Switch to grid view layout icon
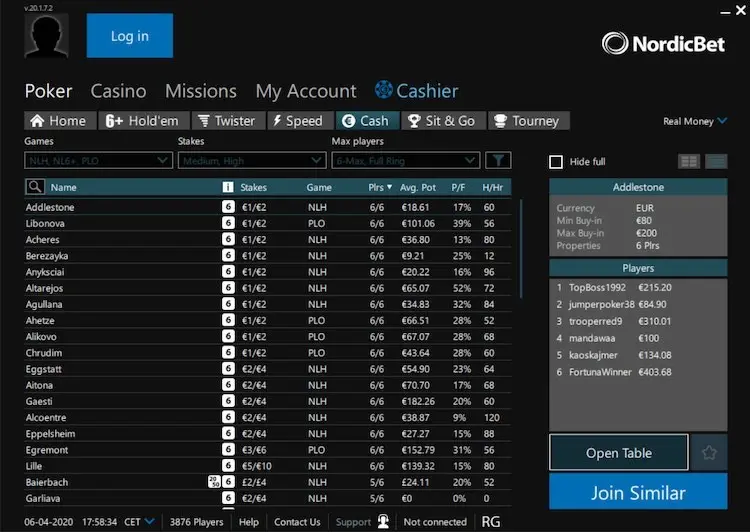Viewport: 750px width, 532px height. 689,162
